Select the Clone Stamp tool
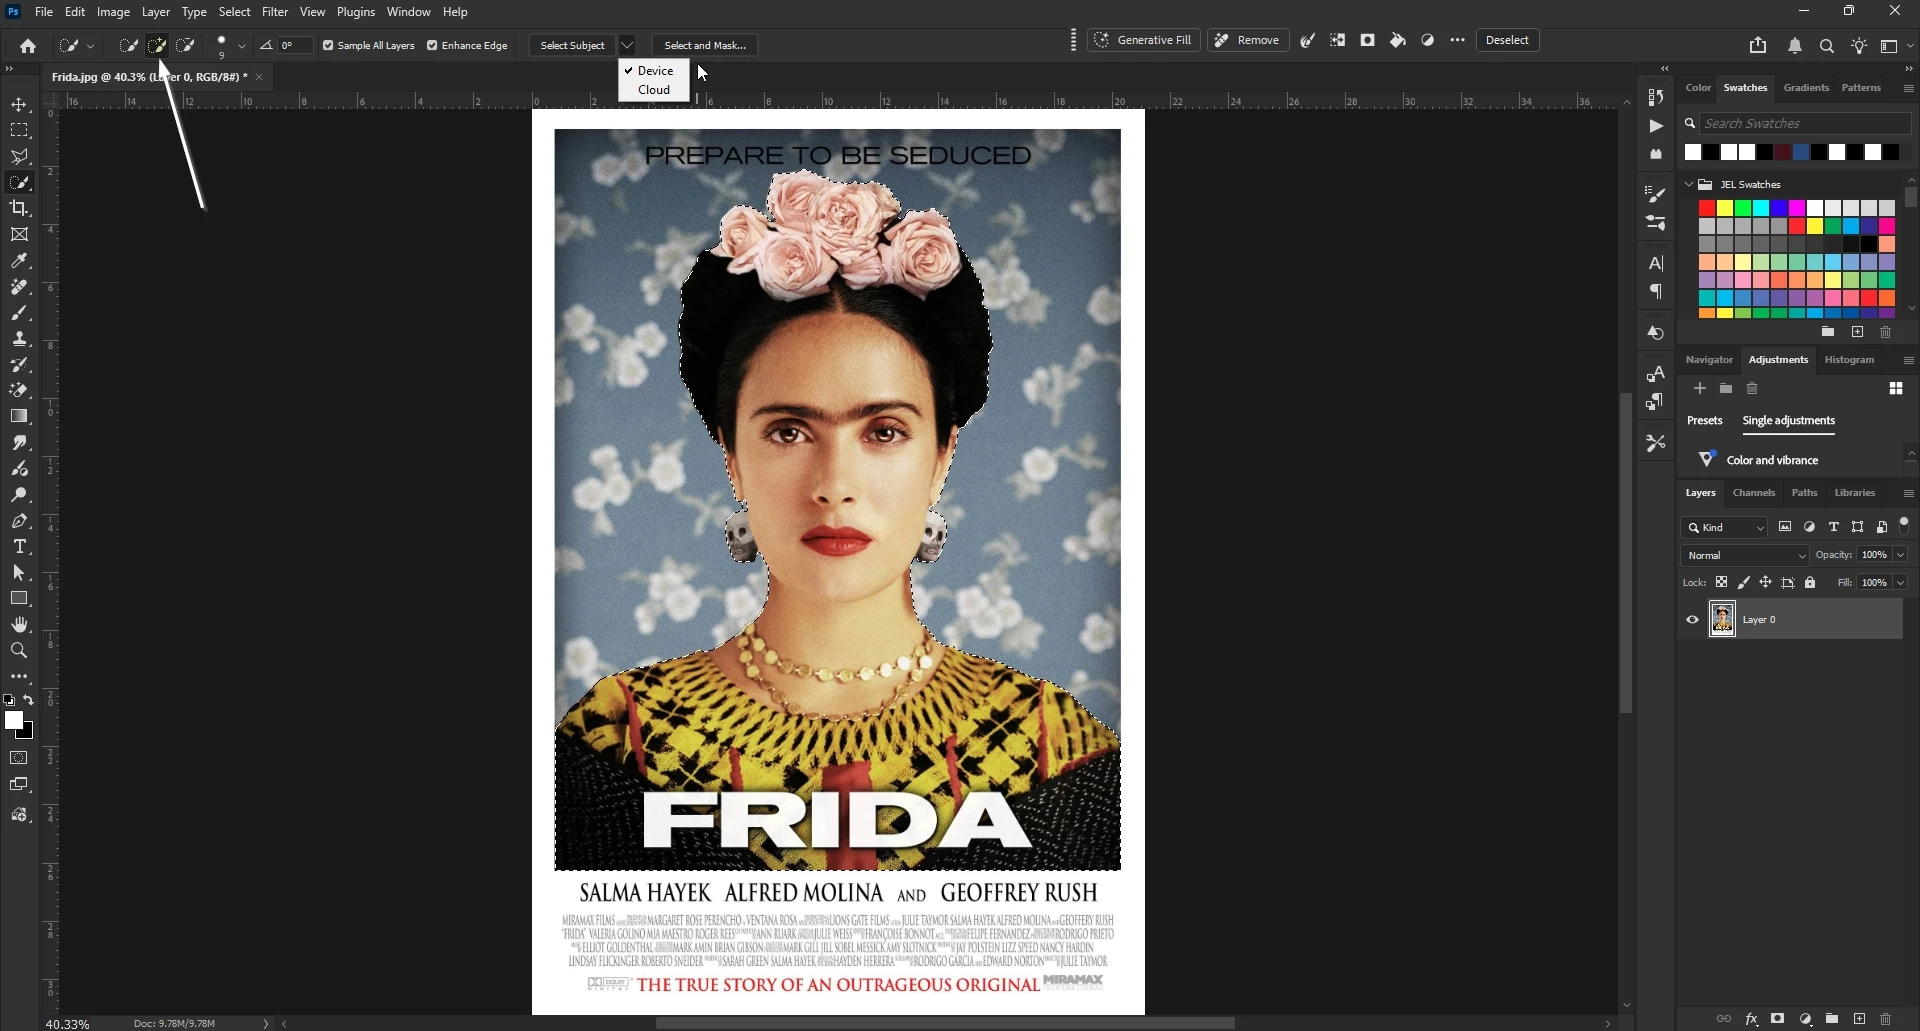1920x1031 pixels. (19, 339)
